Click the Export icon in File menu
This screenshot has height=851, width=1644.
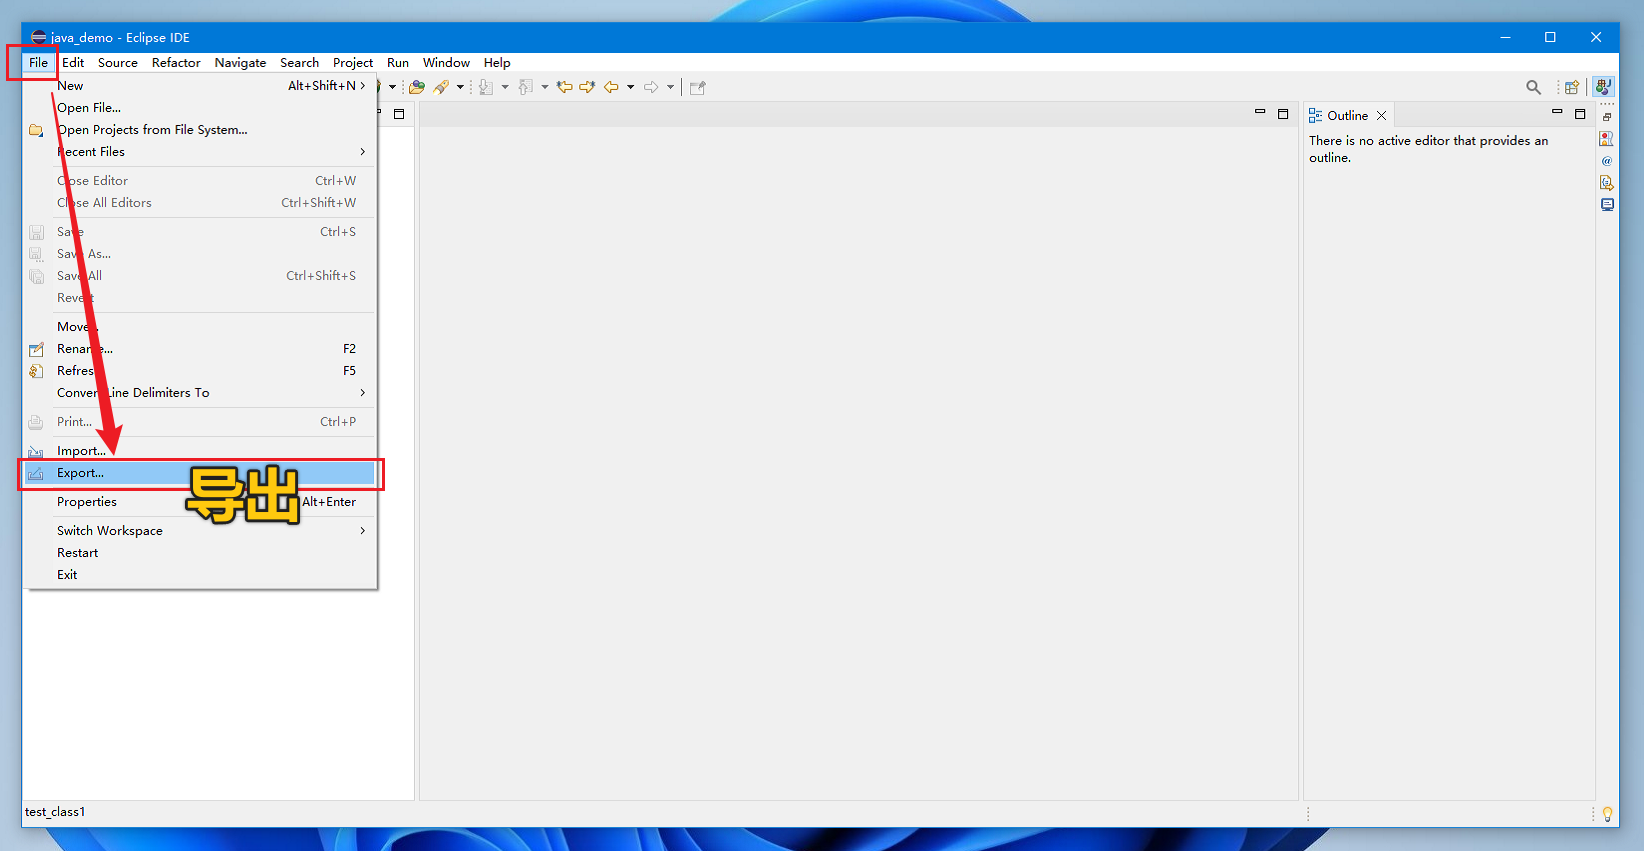tap(36, 473)
